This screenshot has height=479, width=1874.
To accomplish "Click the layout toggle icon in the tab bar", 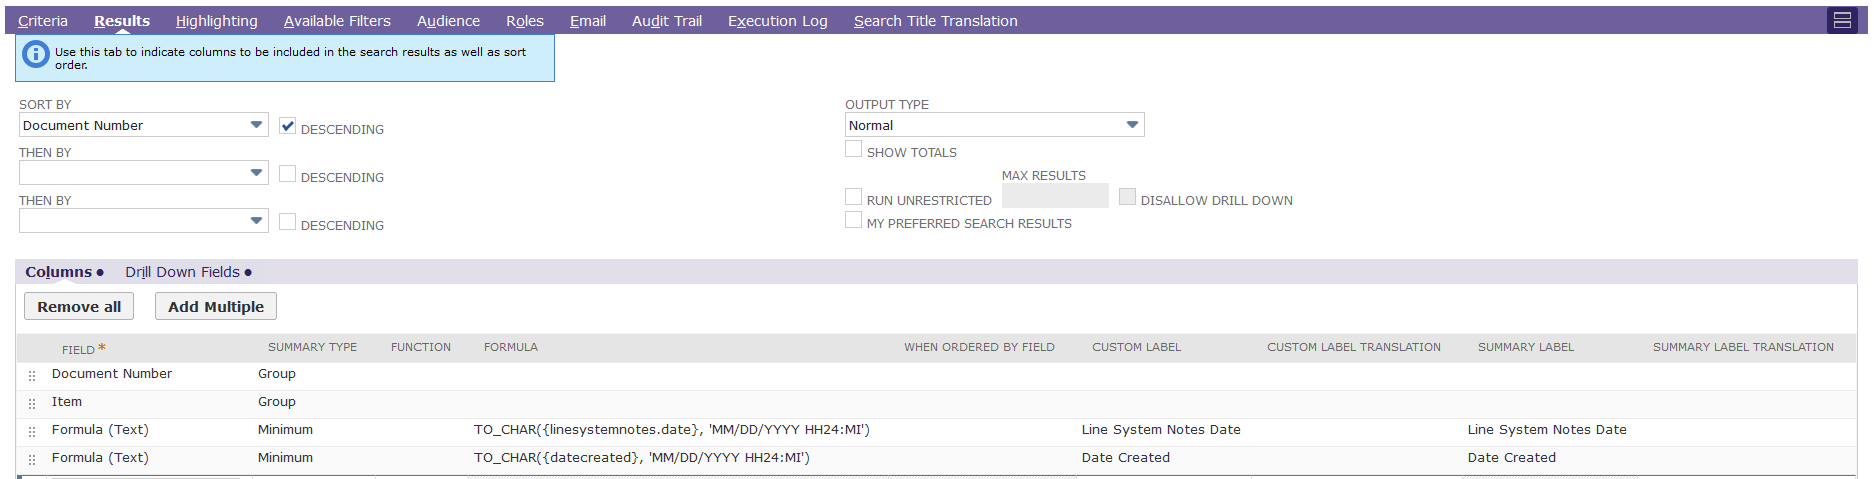I will coord(1842,20).
